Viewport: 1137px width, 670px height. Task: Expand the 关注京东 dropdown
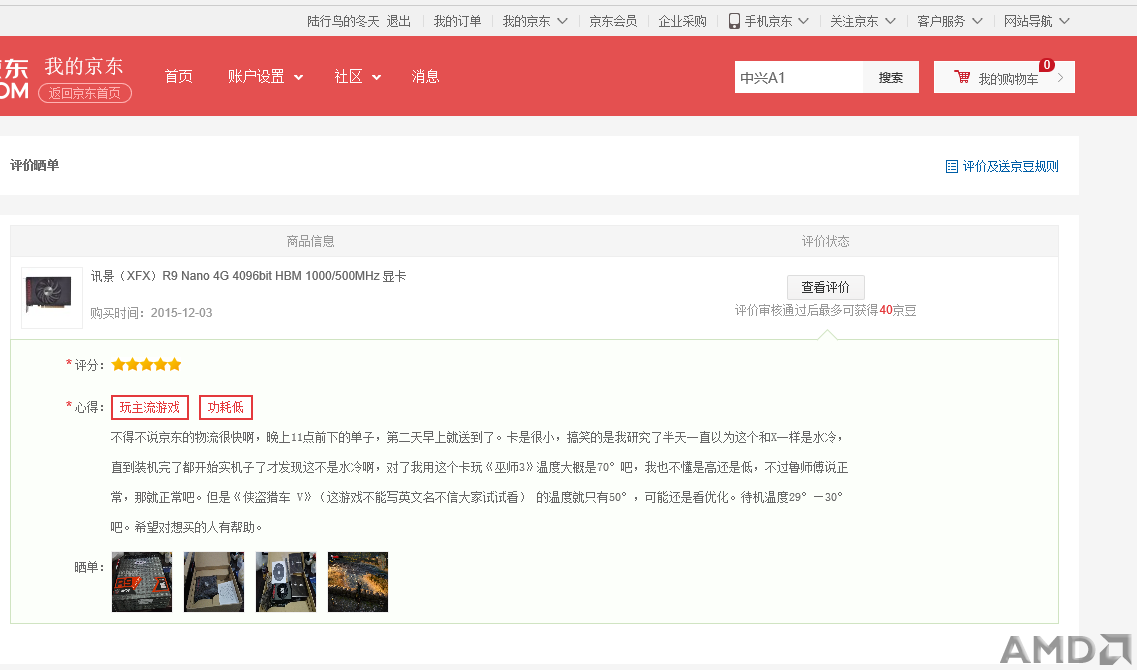pos(890,21)
